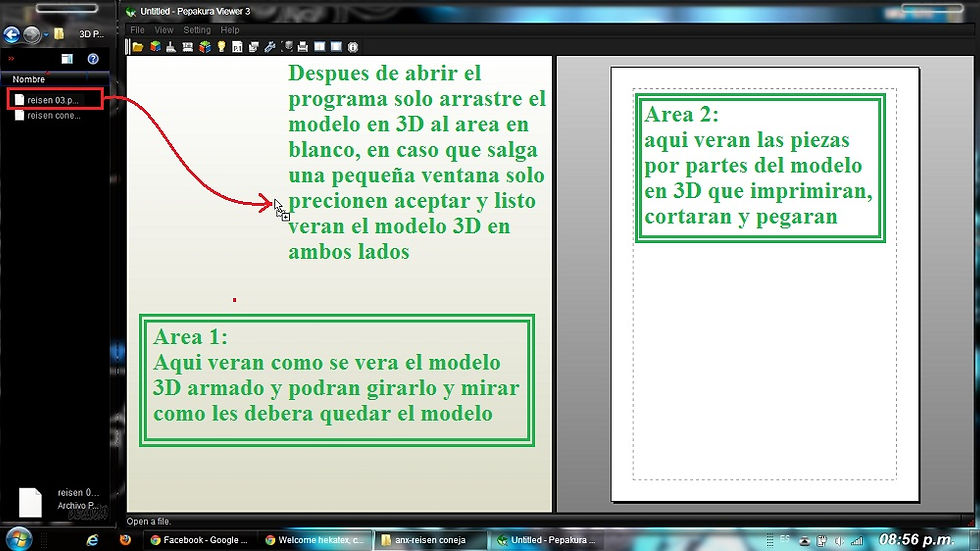Screen dimensions: 980x551
Task: Open the View menu
Action: click(164, 30)
